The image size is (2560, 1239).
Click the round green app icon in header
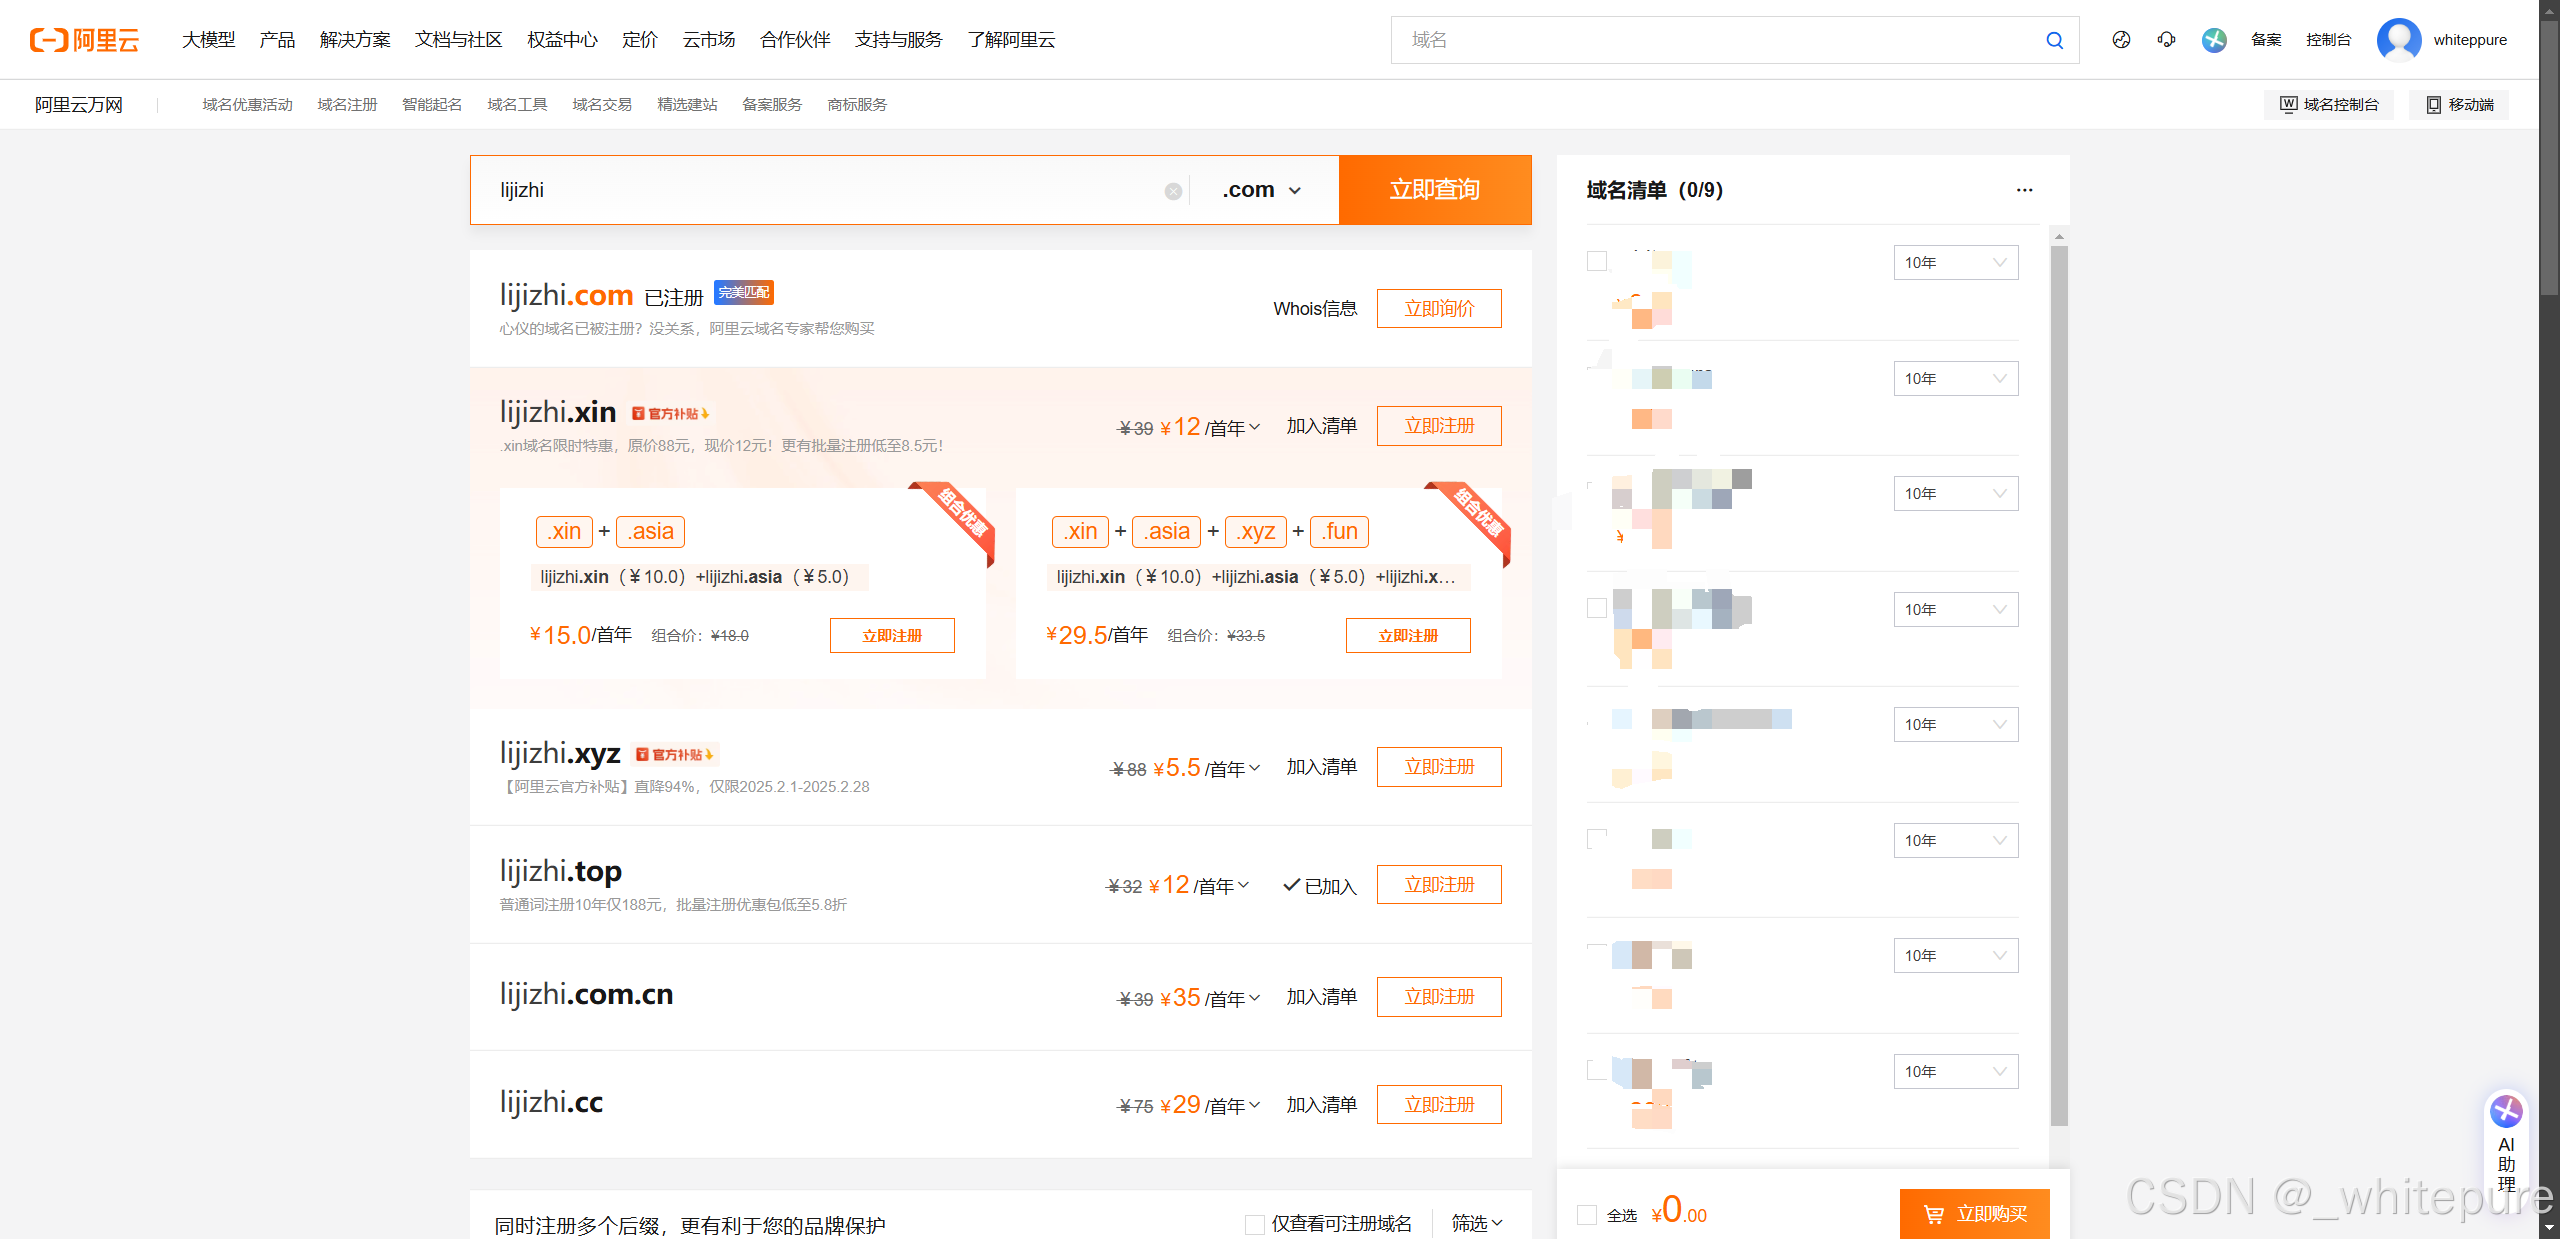(2213, 40)
